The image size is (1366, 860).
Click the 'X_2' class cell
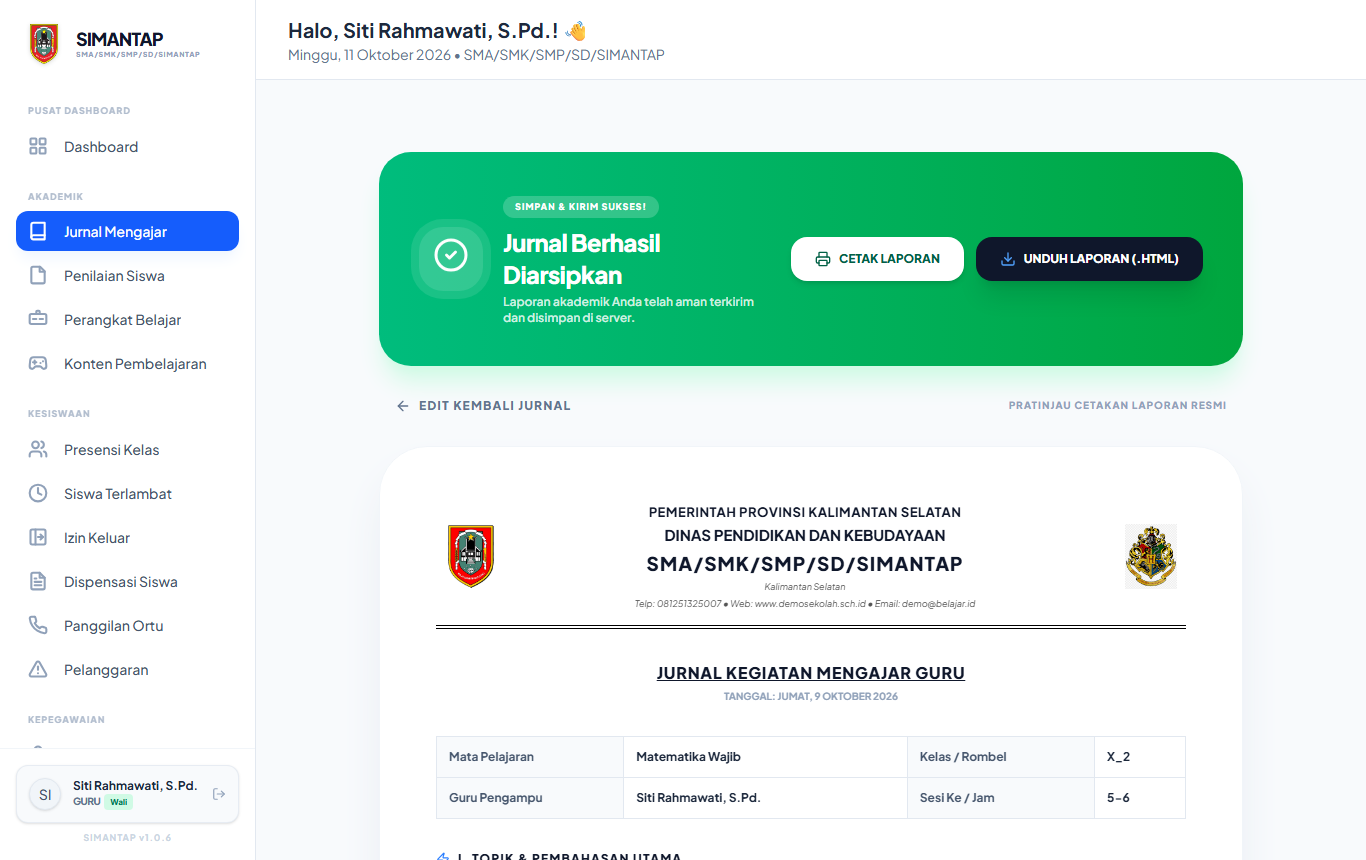[1140, 757]
